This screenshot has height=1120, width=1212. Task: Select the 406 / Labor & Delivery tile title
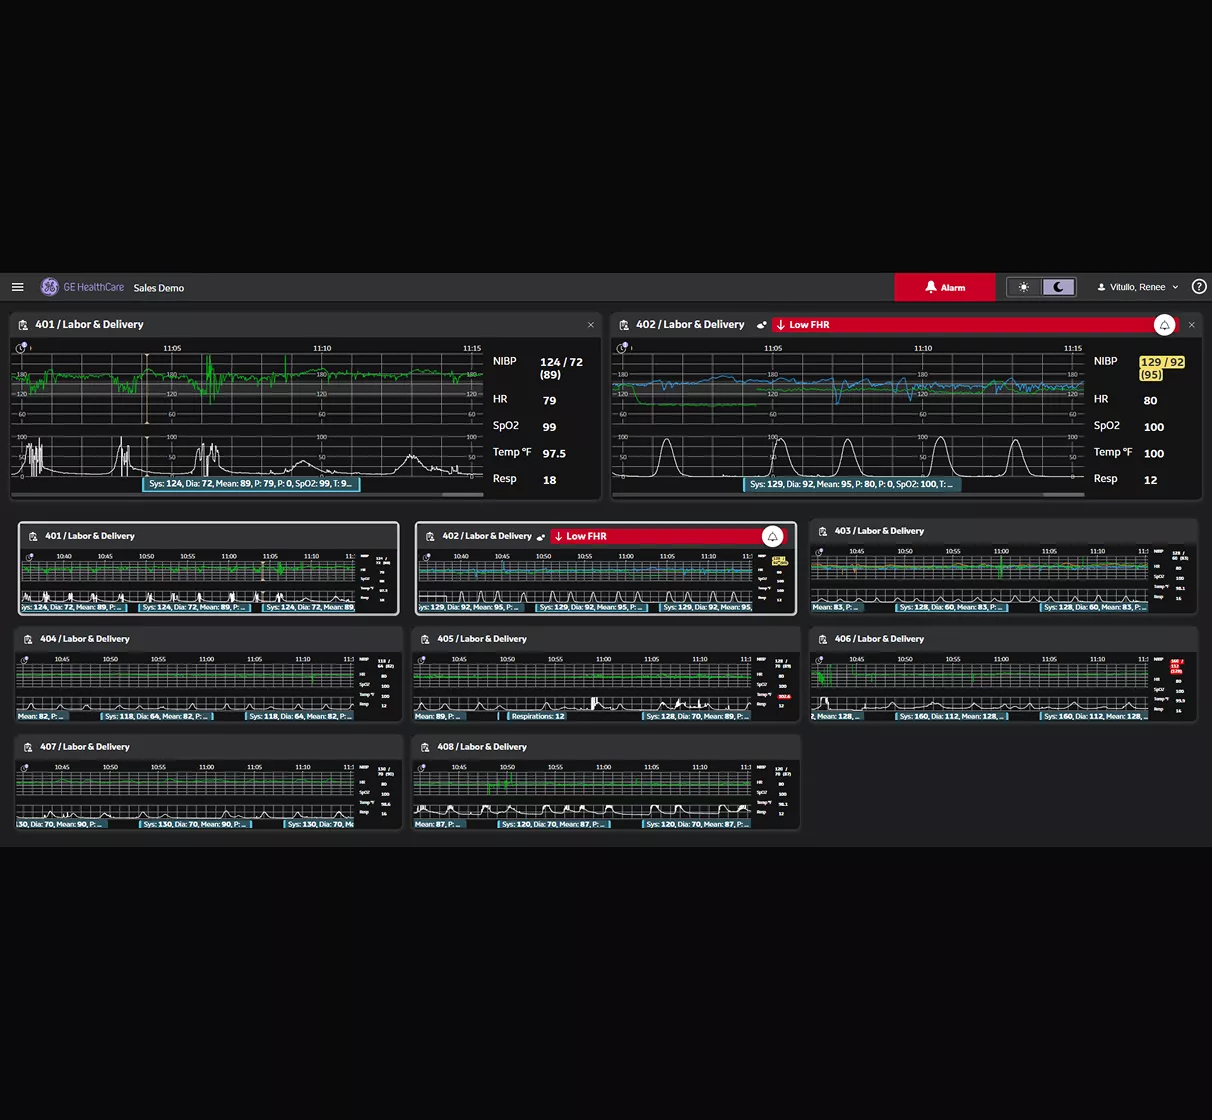point(879,639)
